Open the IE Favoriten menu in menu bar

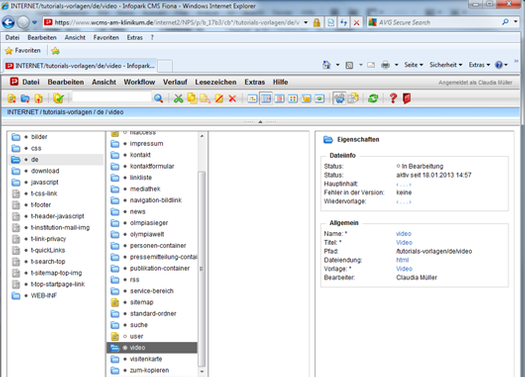pyautogui.click(x=106, y=37)
